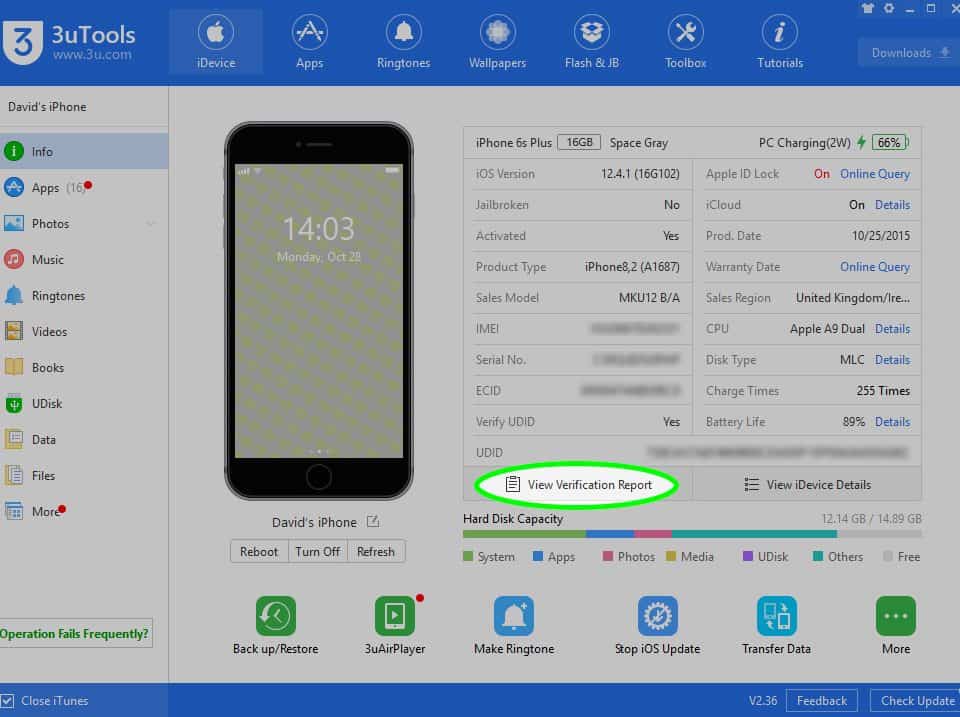Viewport: 960px width, 717px height.
Task: Click View iDevice Details
Action: [808, 484]
